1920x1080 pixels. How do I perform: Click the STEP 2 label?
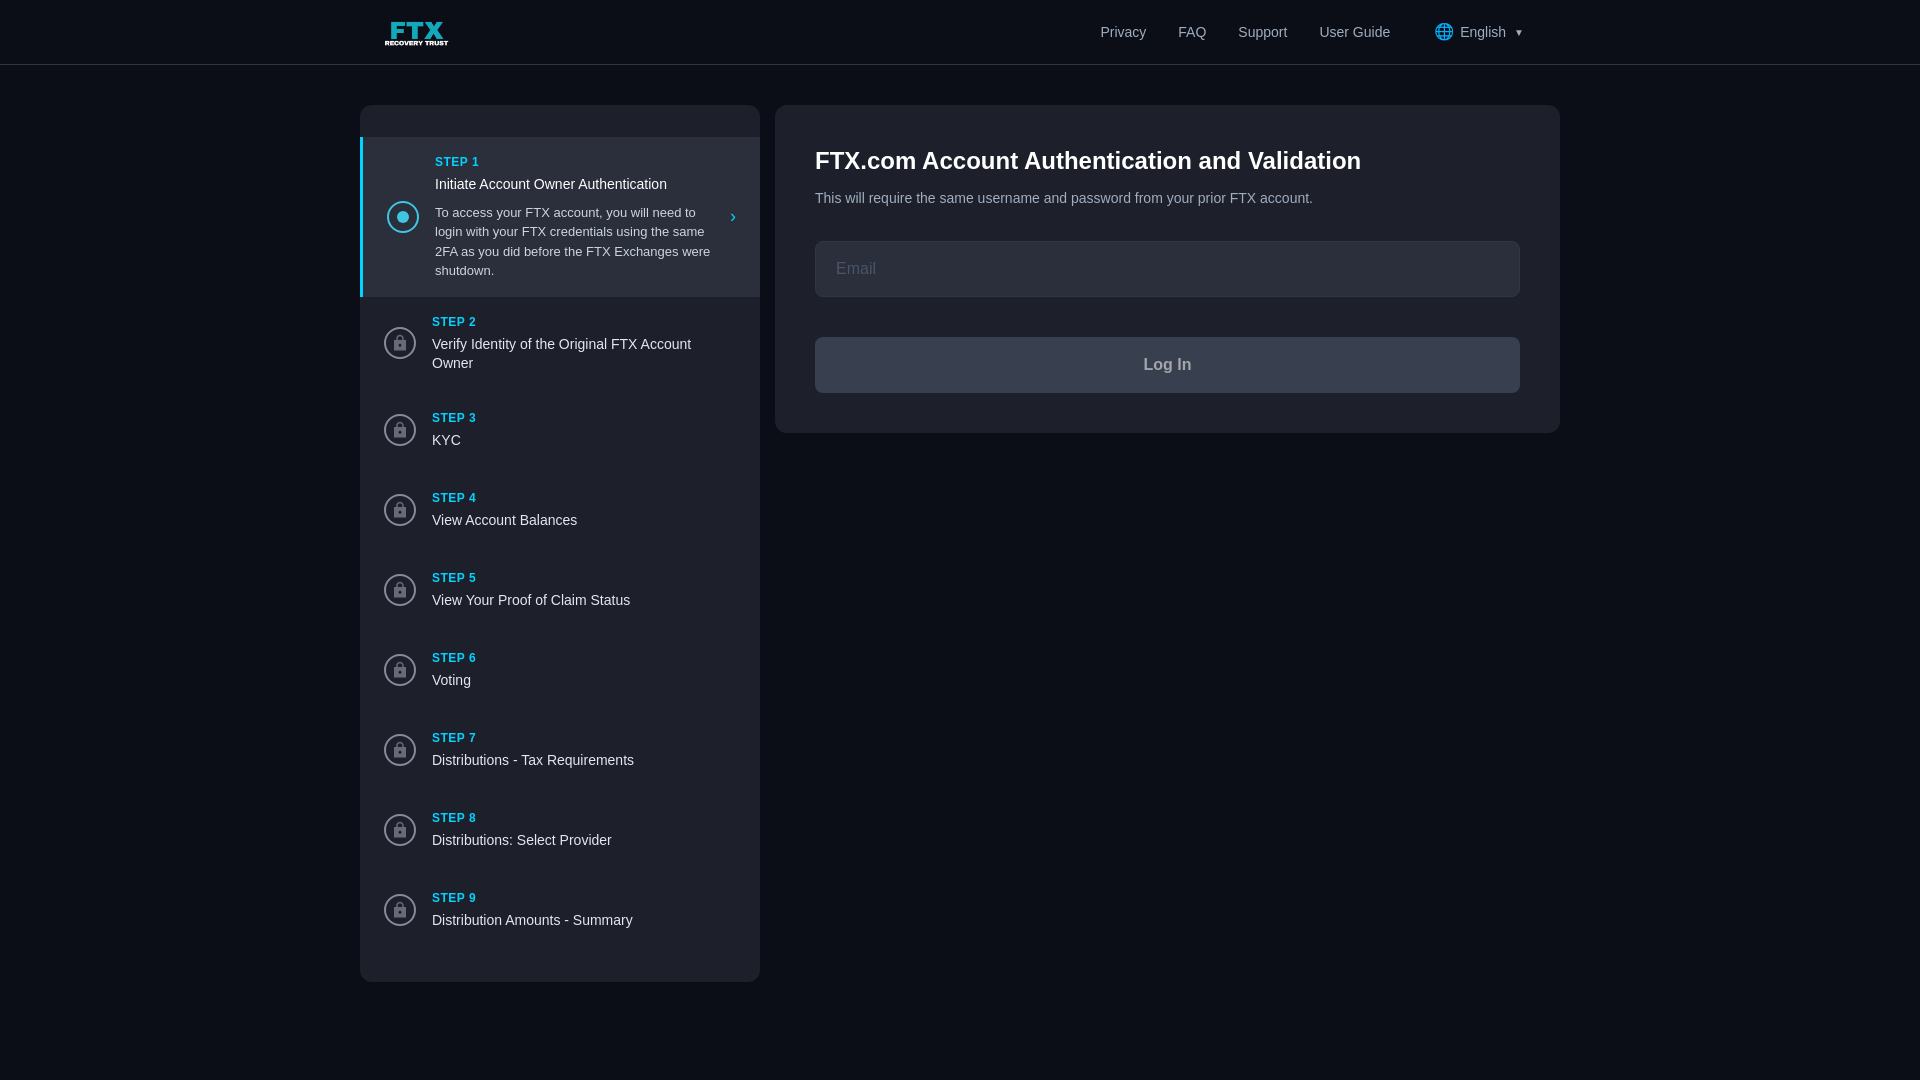(x=454, y=322)
